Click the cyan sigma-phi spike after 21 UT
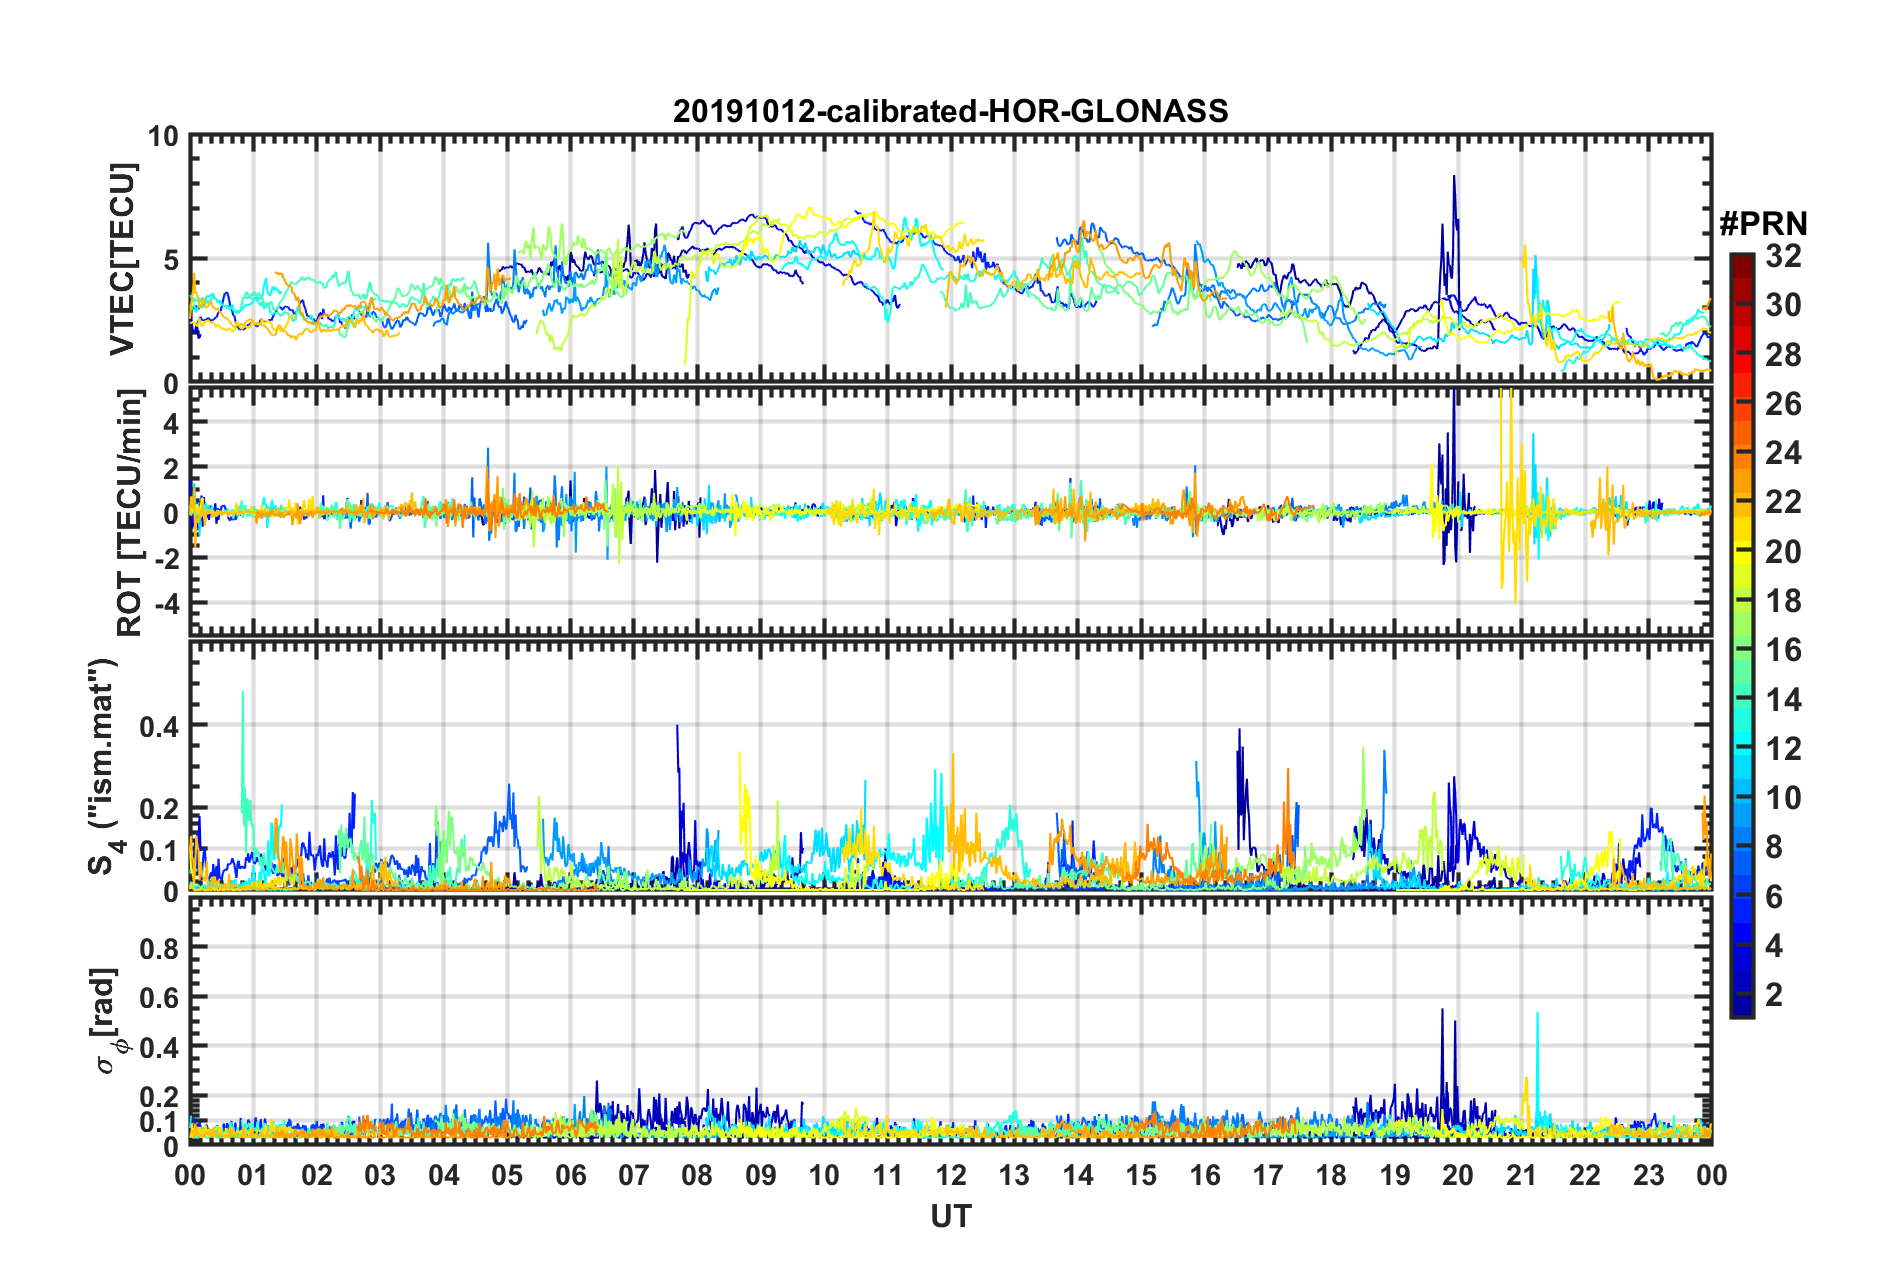This screenshot has height=1272, width=1902. click(1537, 1018)
